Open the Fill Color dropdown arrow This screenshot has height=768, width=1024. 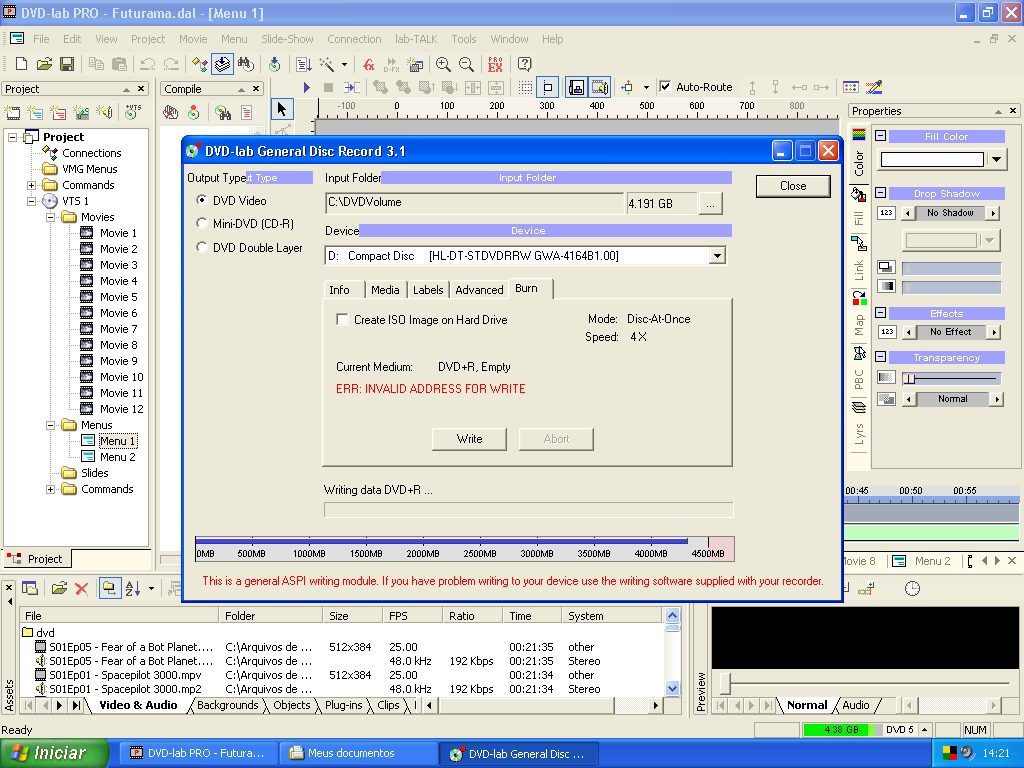click(996, 159)
